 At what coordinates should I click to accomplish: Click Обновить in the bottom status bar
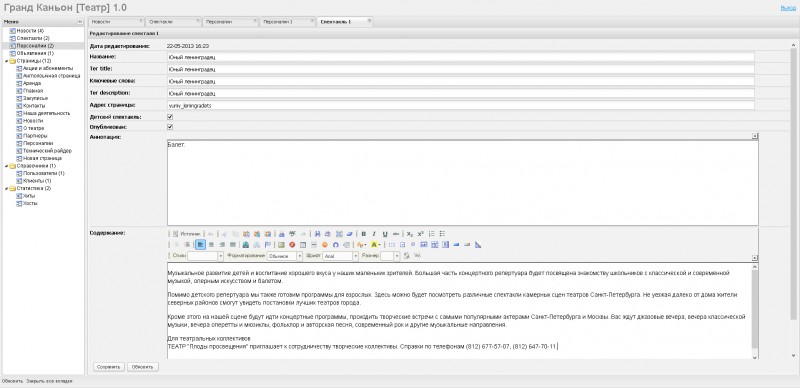12,381
